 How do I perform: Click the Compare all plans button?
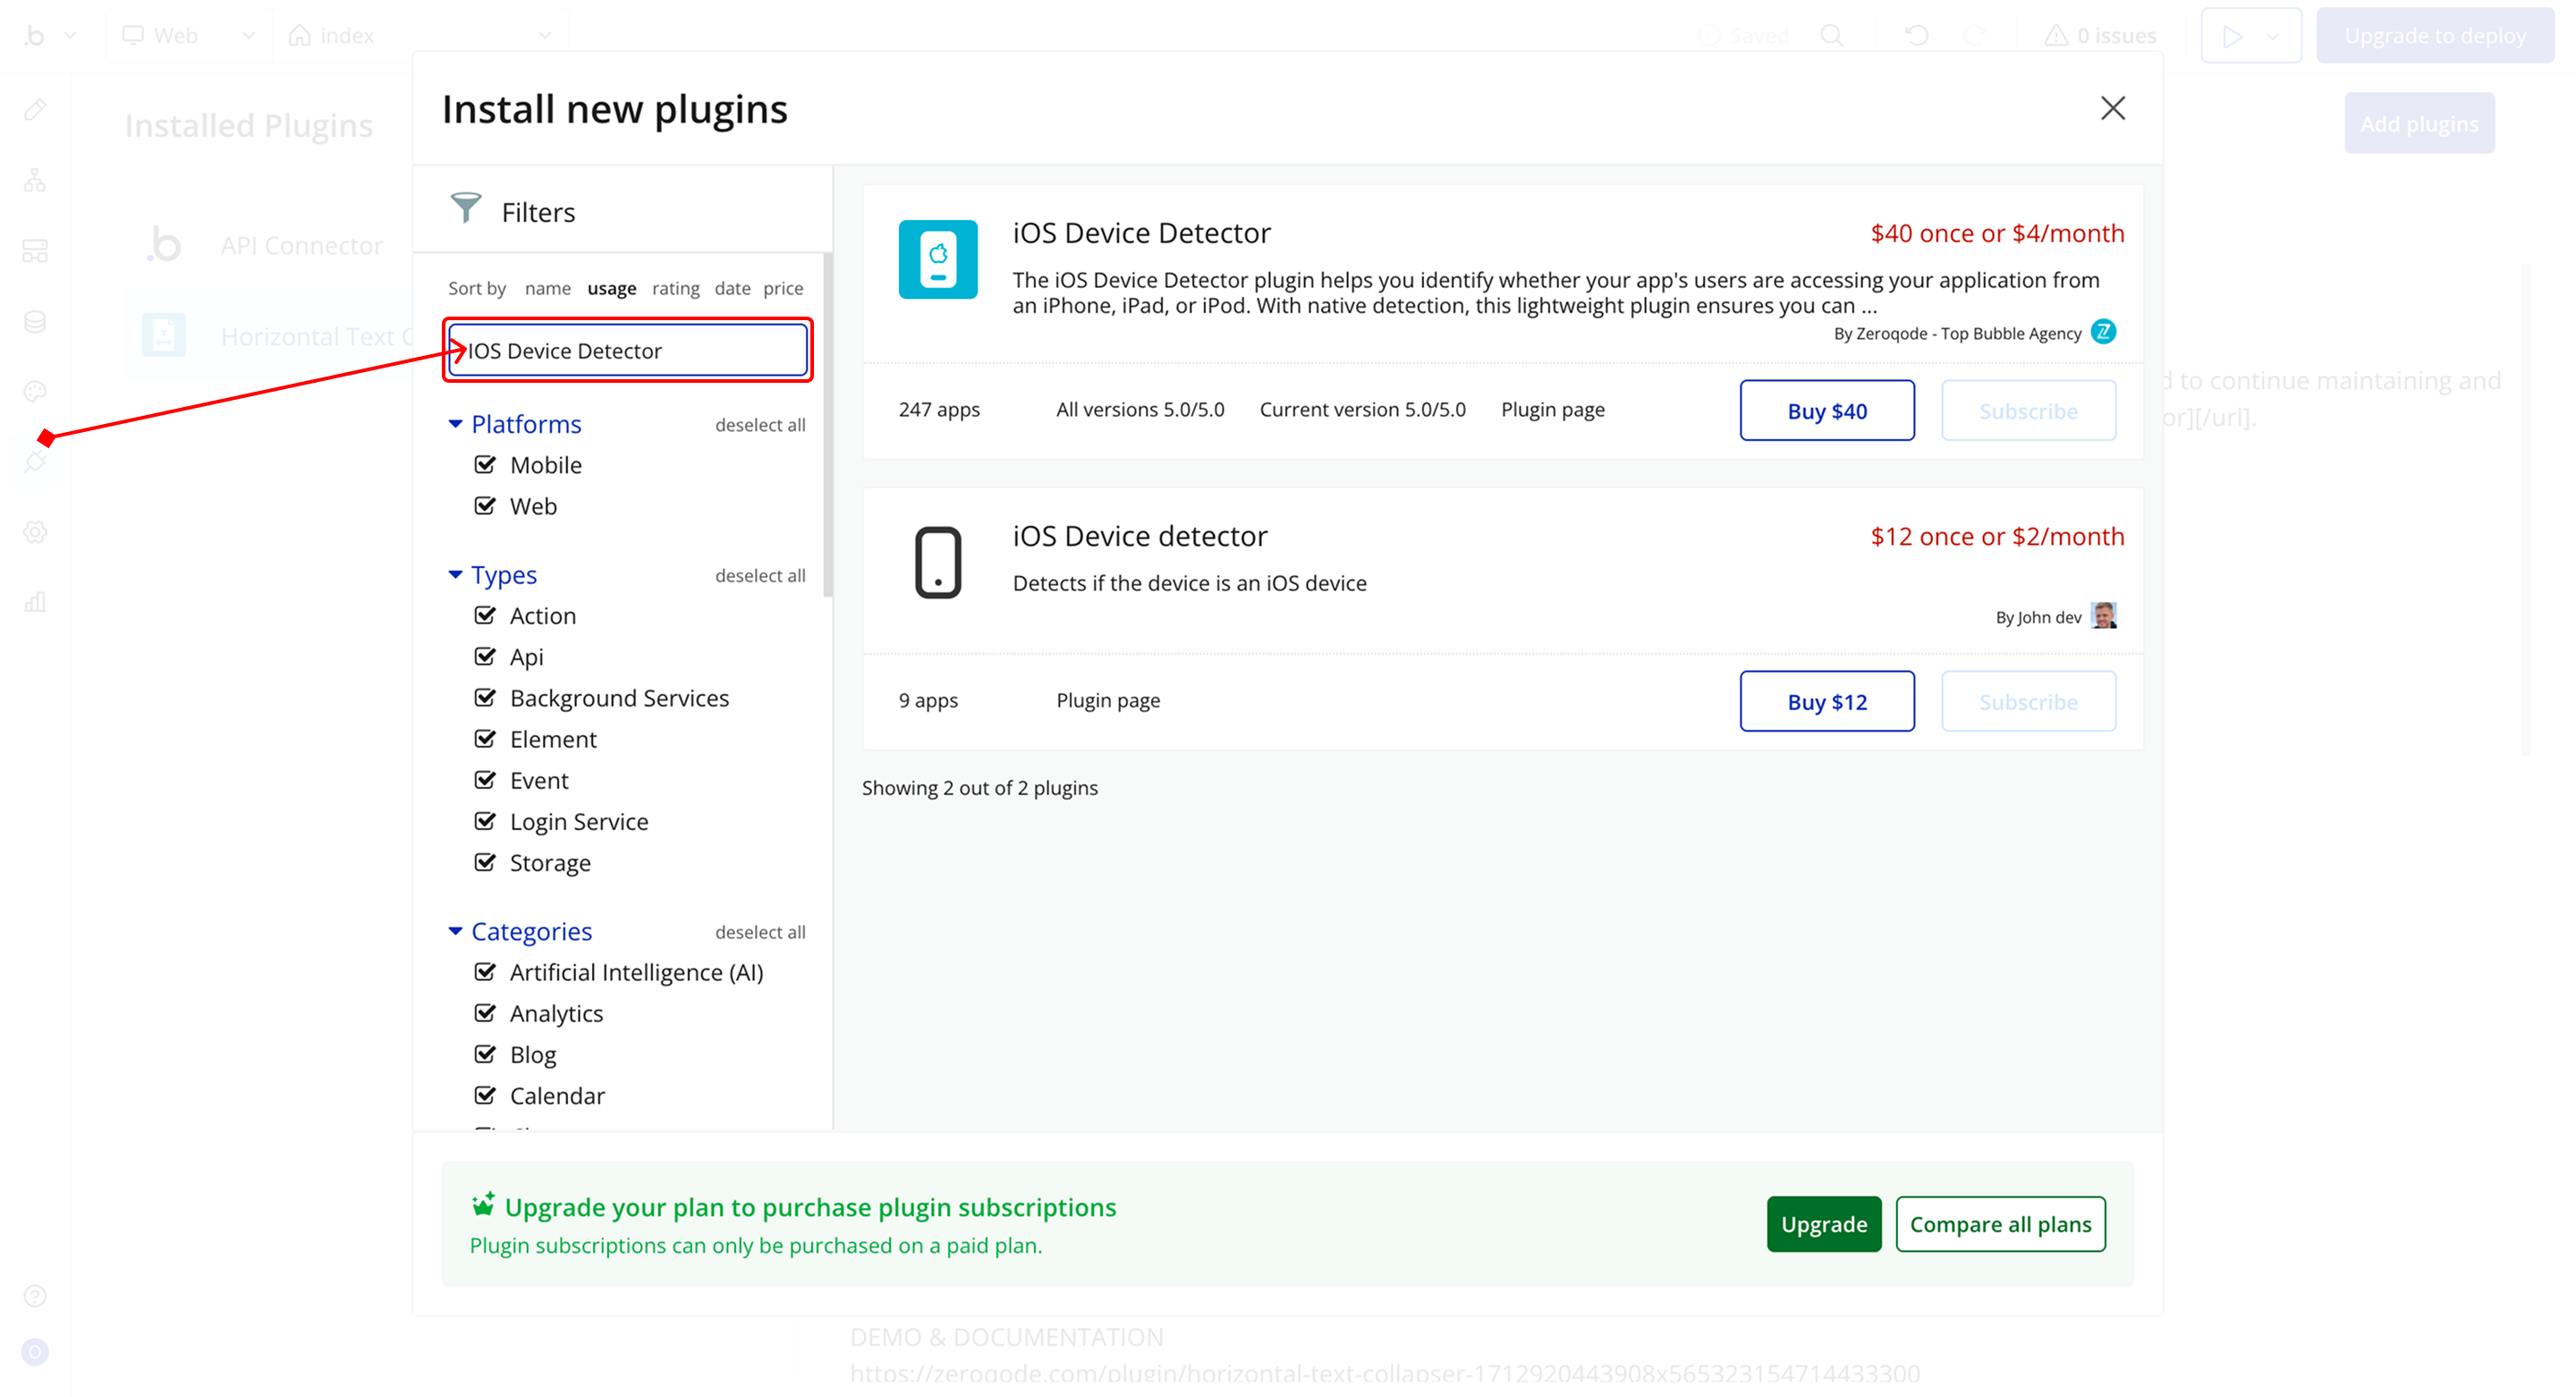2000,1224
